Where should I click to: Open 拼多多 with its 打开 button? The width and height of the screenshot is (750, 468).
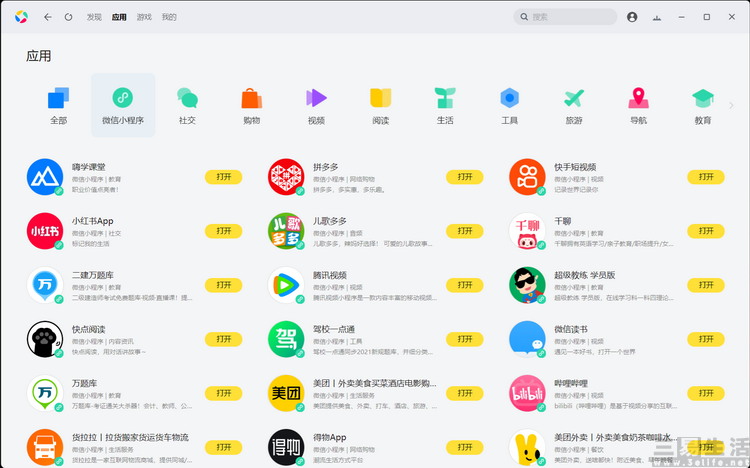click(x=465, y=177)
